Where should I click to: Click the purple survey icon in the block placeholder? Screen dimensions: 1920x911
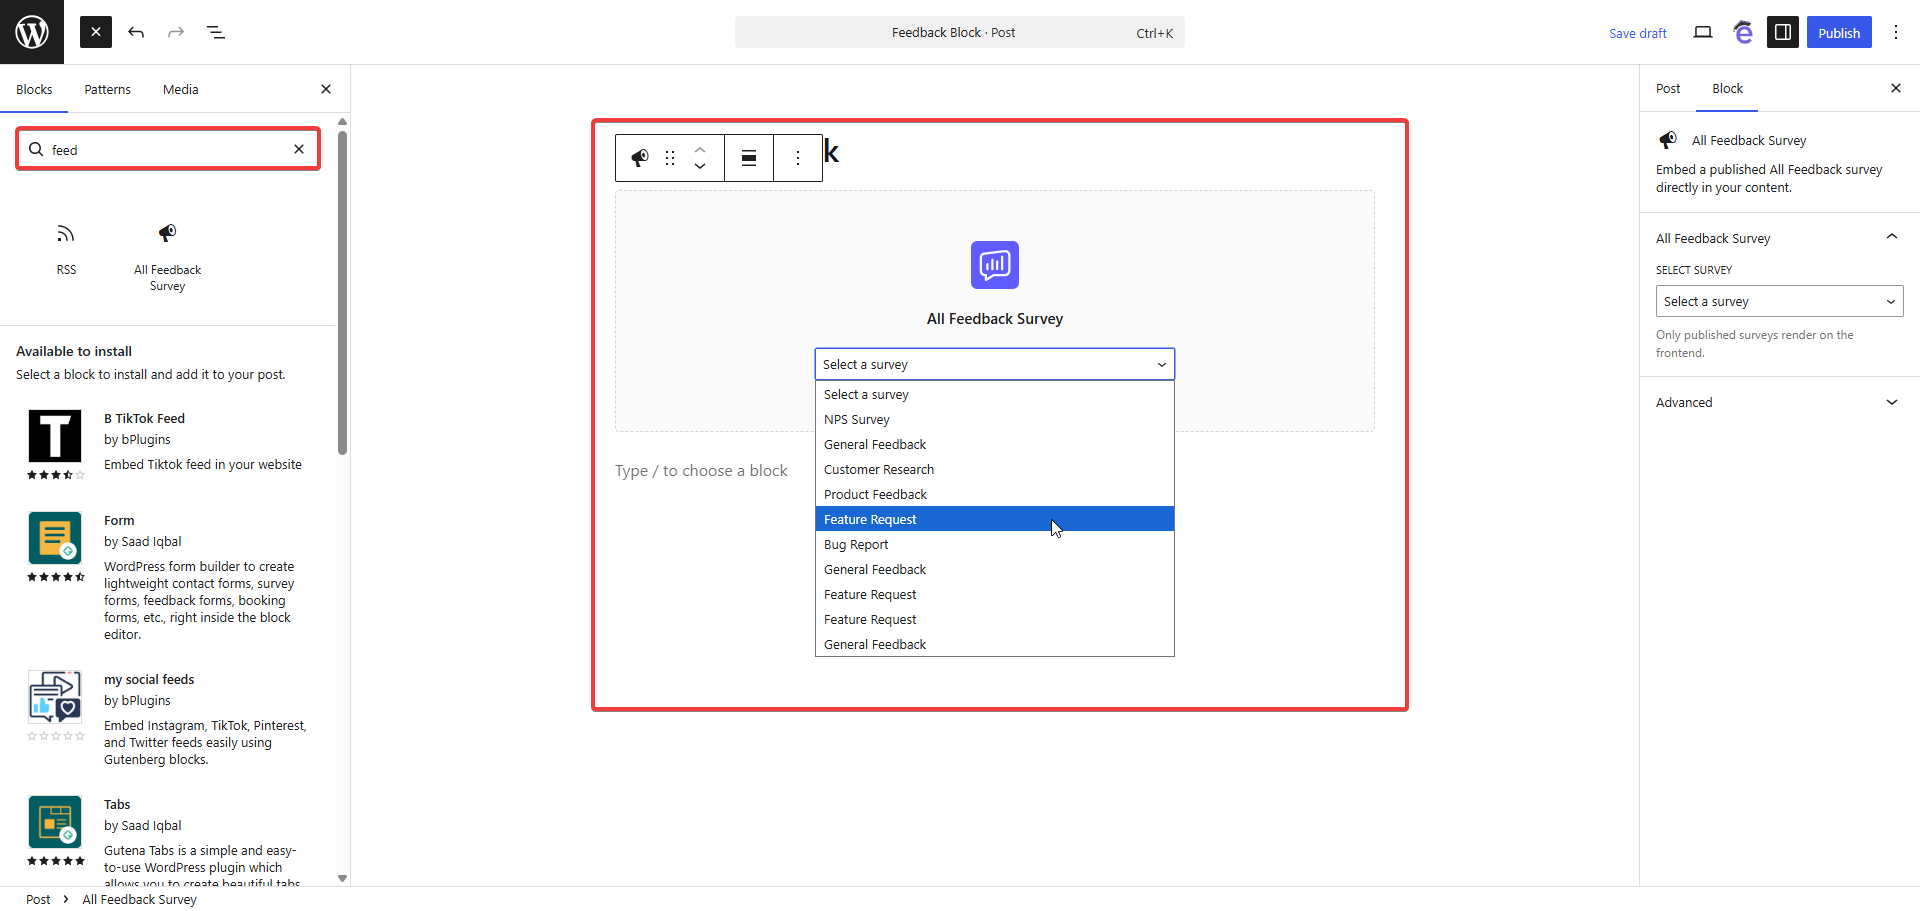995,265
